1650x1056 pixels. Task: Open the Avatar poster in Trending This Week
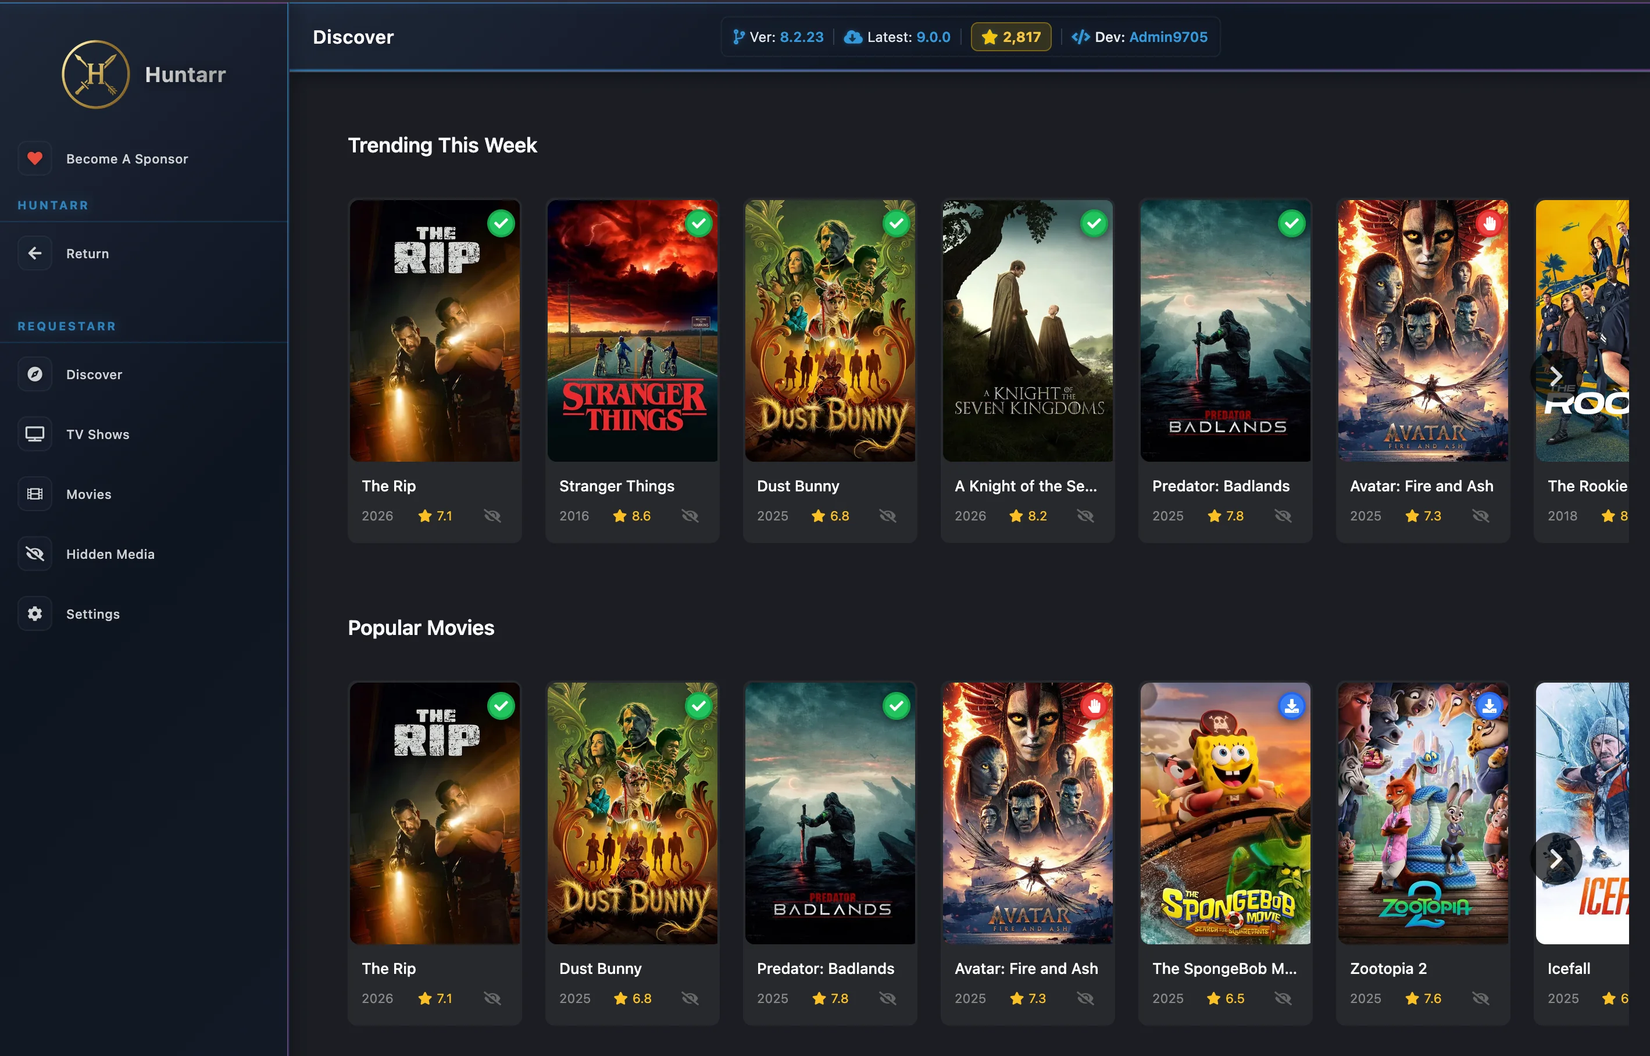tap(1424, 331)
